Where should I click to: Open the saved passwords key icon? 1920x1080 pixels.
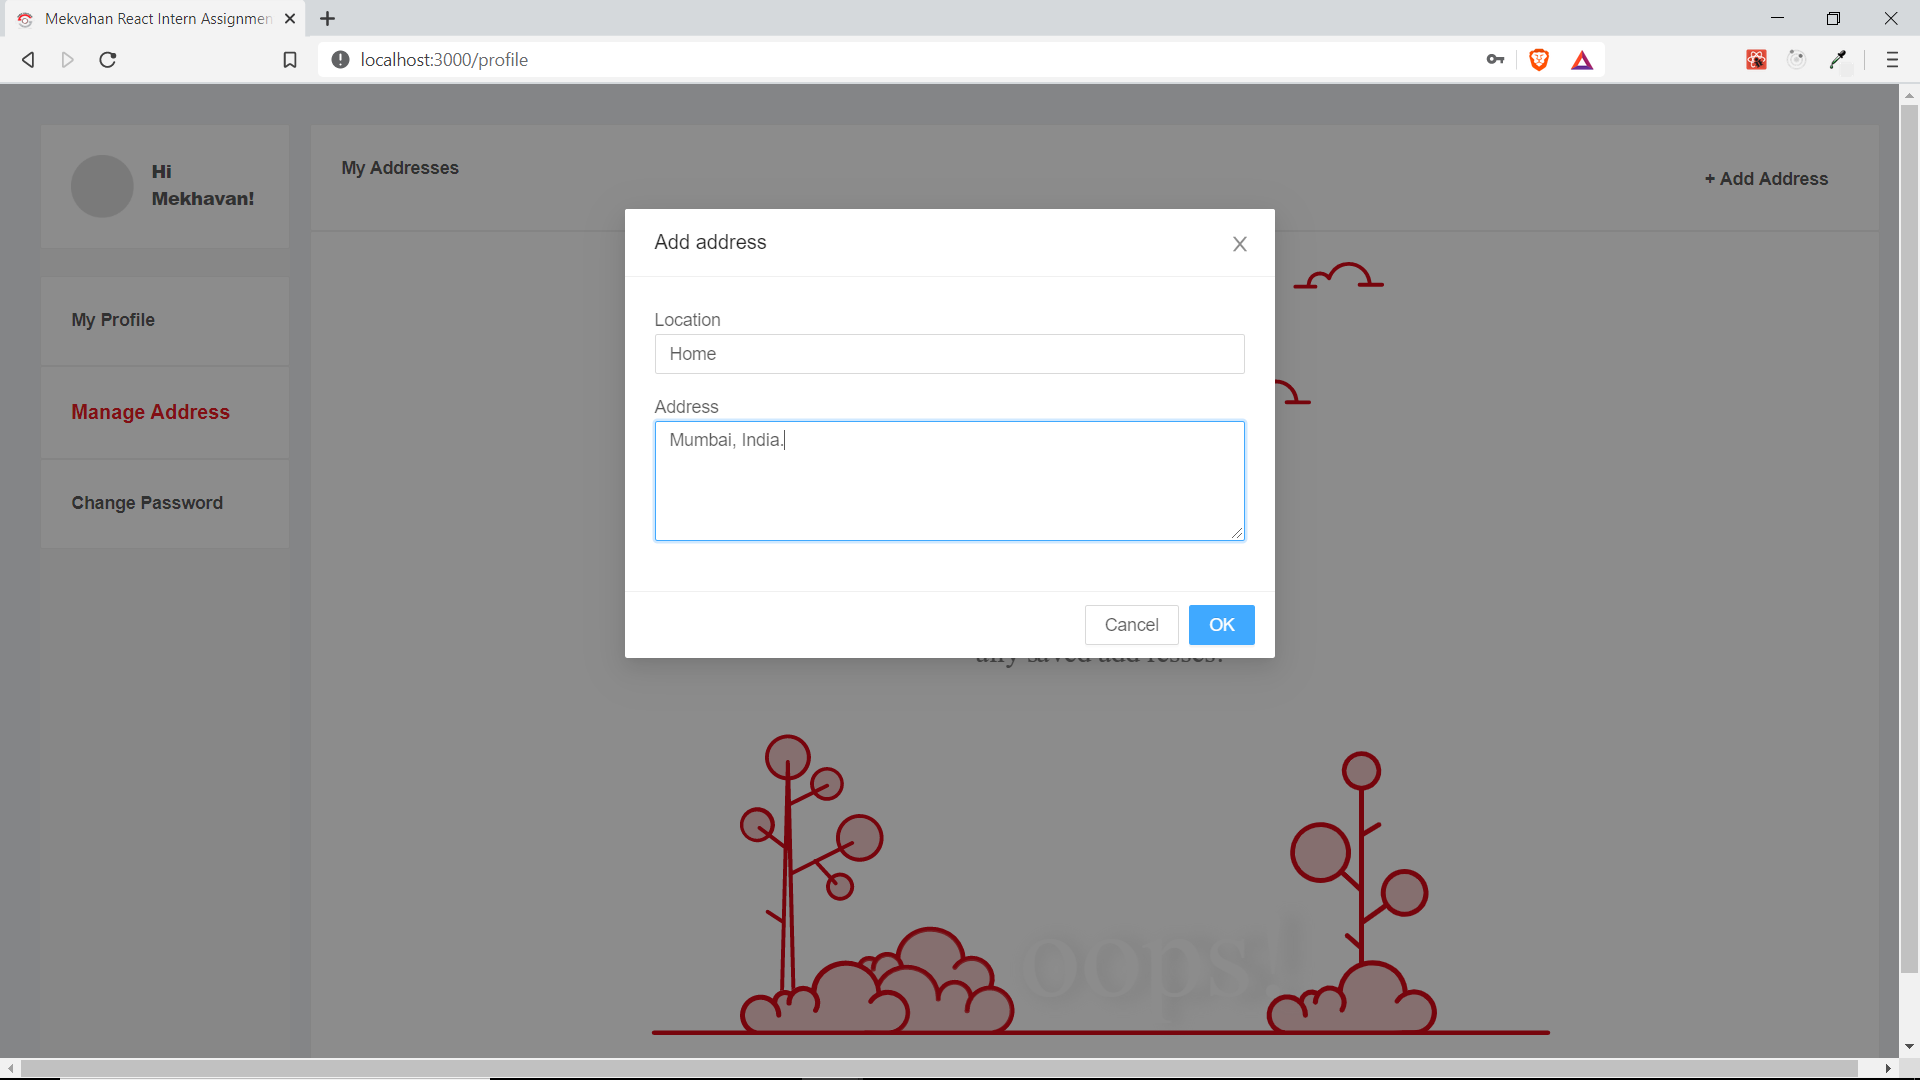tap(1495, 60)
